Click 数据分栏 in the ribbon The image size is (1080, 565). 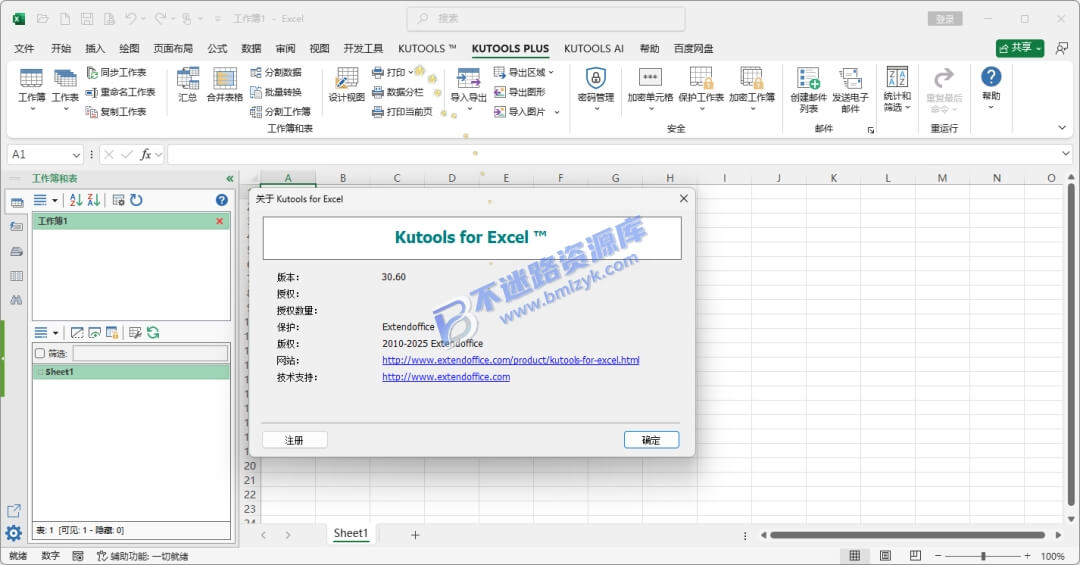[x=397, y=92]
